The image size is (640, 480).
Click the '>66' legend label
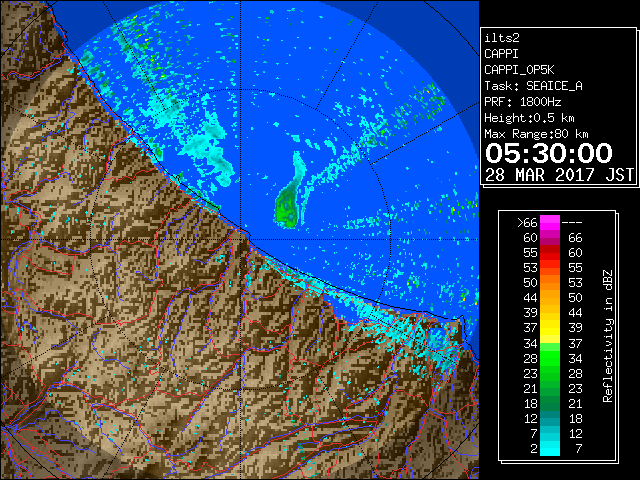tap(527, 223)
